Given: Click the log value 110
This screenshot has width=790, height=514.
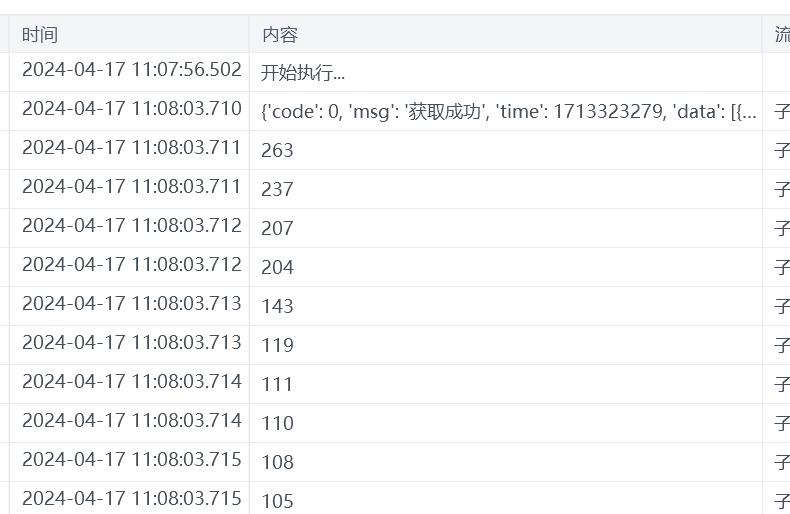Looking at the screenshot, I should click(x=277, y=423).
